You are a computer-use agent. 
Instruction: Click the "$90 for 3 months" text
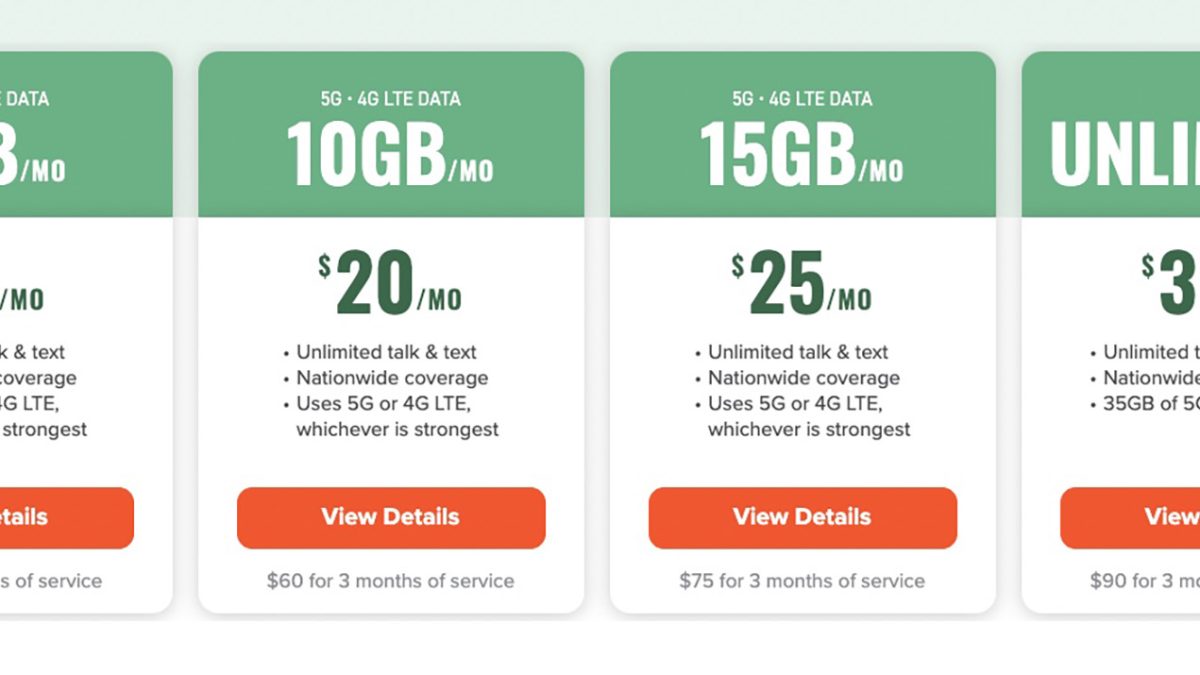coord(1145,581)
